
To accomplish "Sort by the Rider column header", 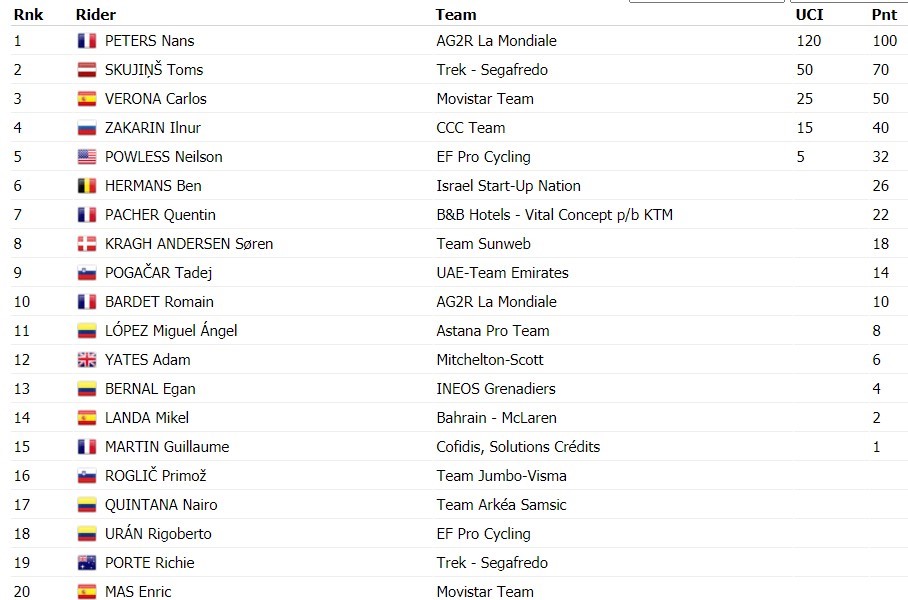I will [96, 14].
